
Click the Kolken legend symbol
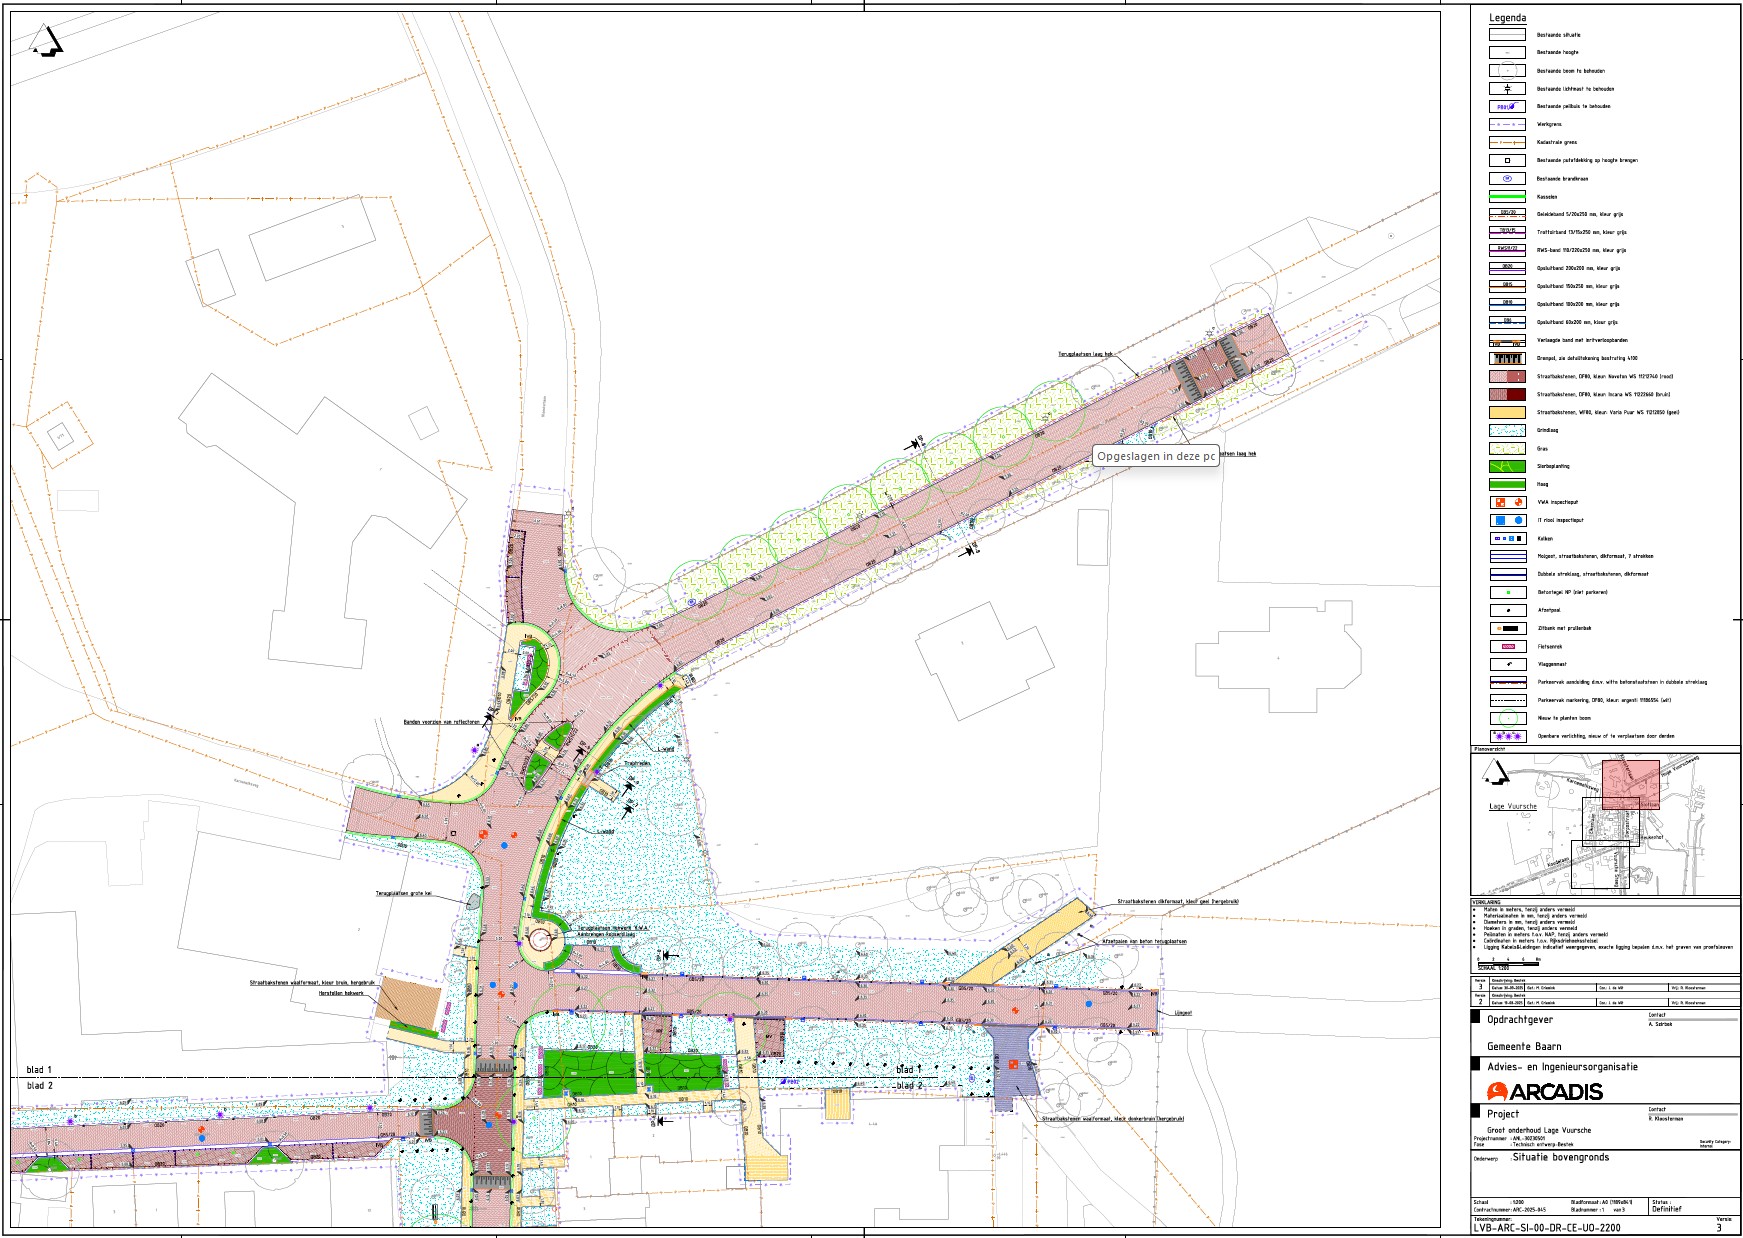pyautogui.click(x=1507, y=538)
